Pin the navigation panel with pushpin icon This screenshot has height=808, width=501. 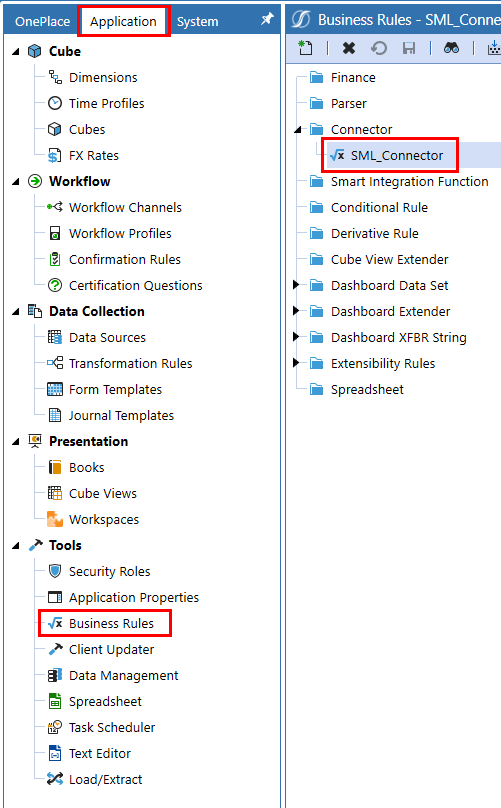pyautogui.click(x=266, y=20)
